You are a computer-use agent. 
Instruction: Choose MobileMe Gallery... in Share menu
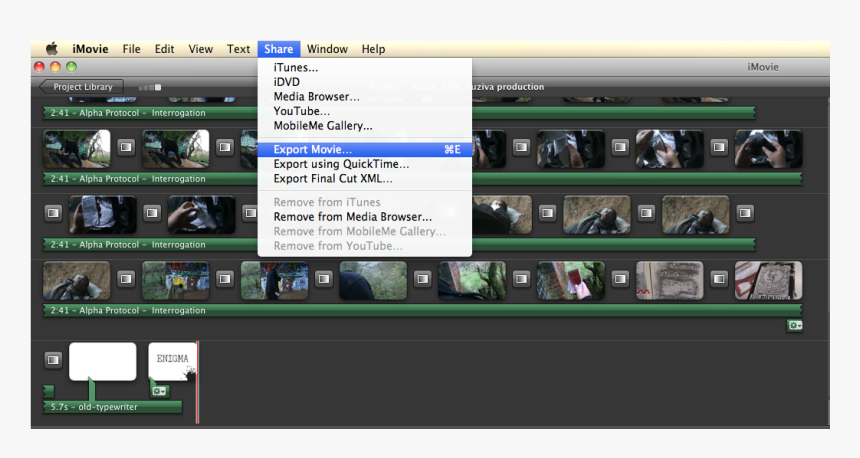click(x=365, y=126)
